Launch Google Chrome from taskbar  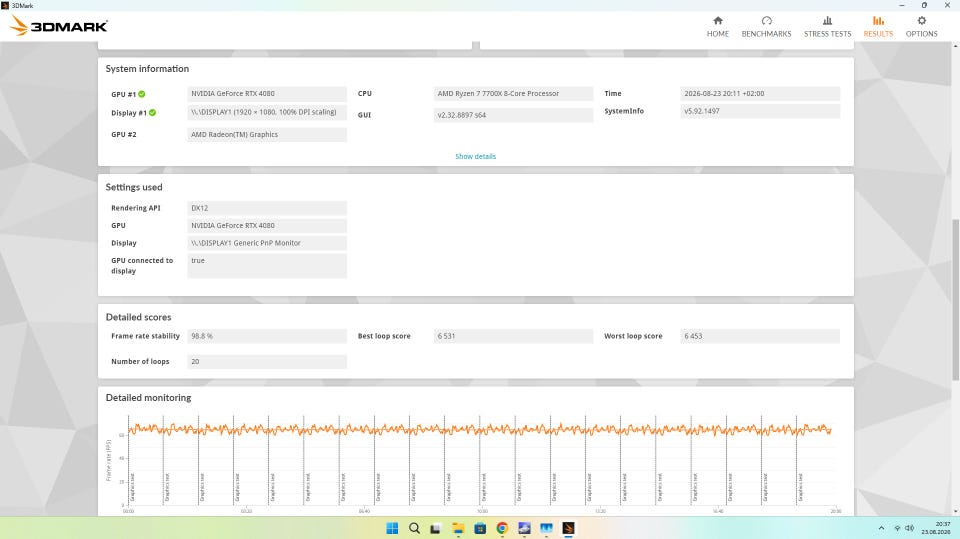click(502, 528)
